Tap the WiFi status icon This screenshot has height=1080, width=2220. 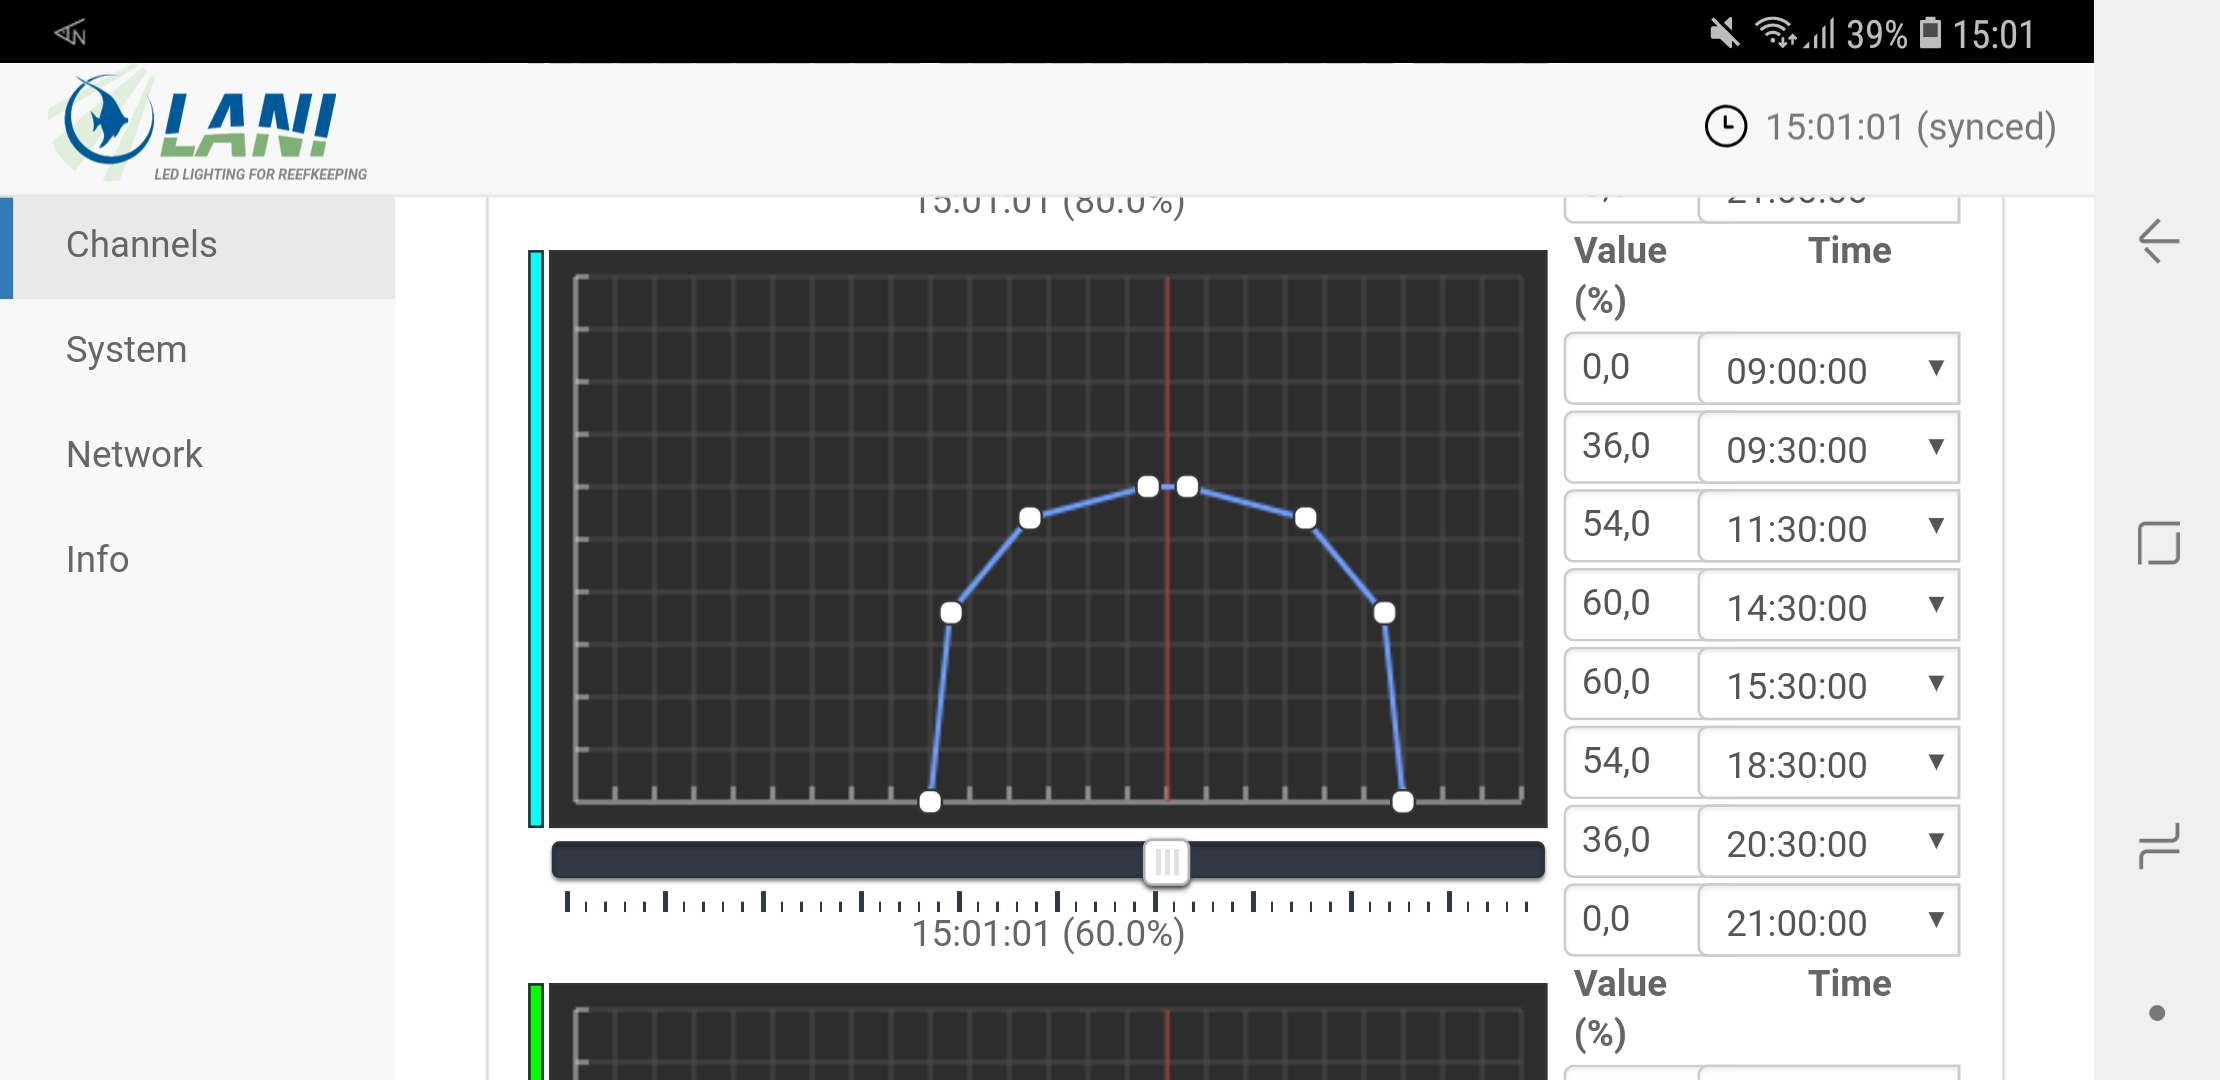click(1775, 34)
